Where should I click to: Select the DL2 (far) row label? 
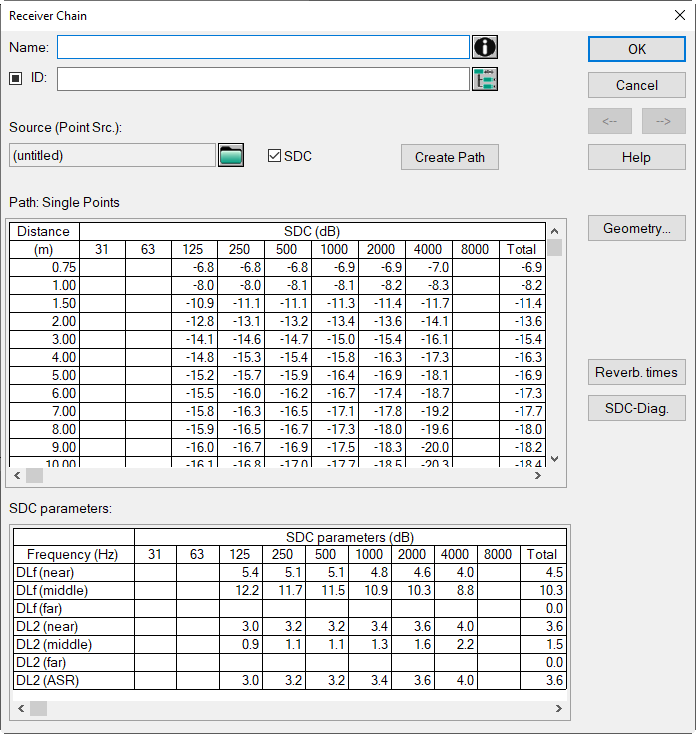74,663
